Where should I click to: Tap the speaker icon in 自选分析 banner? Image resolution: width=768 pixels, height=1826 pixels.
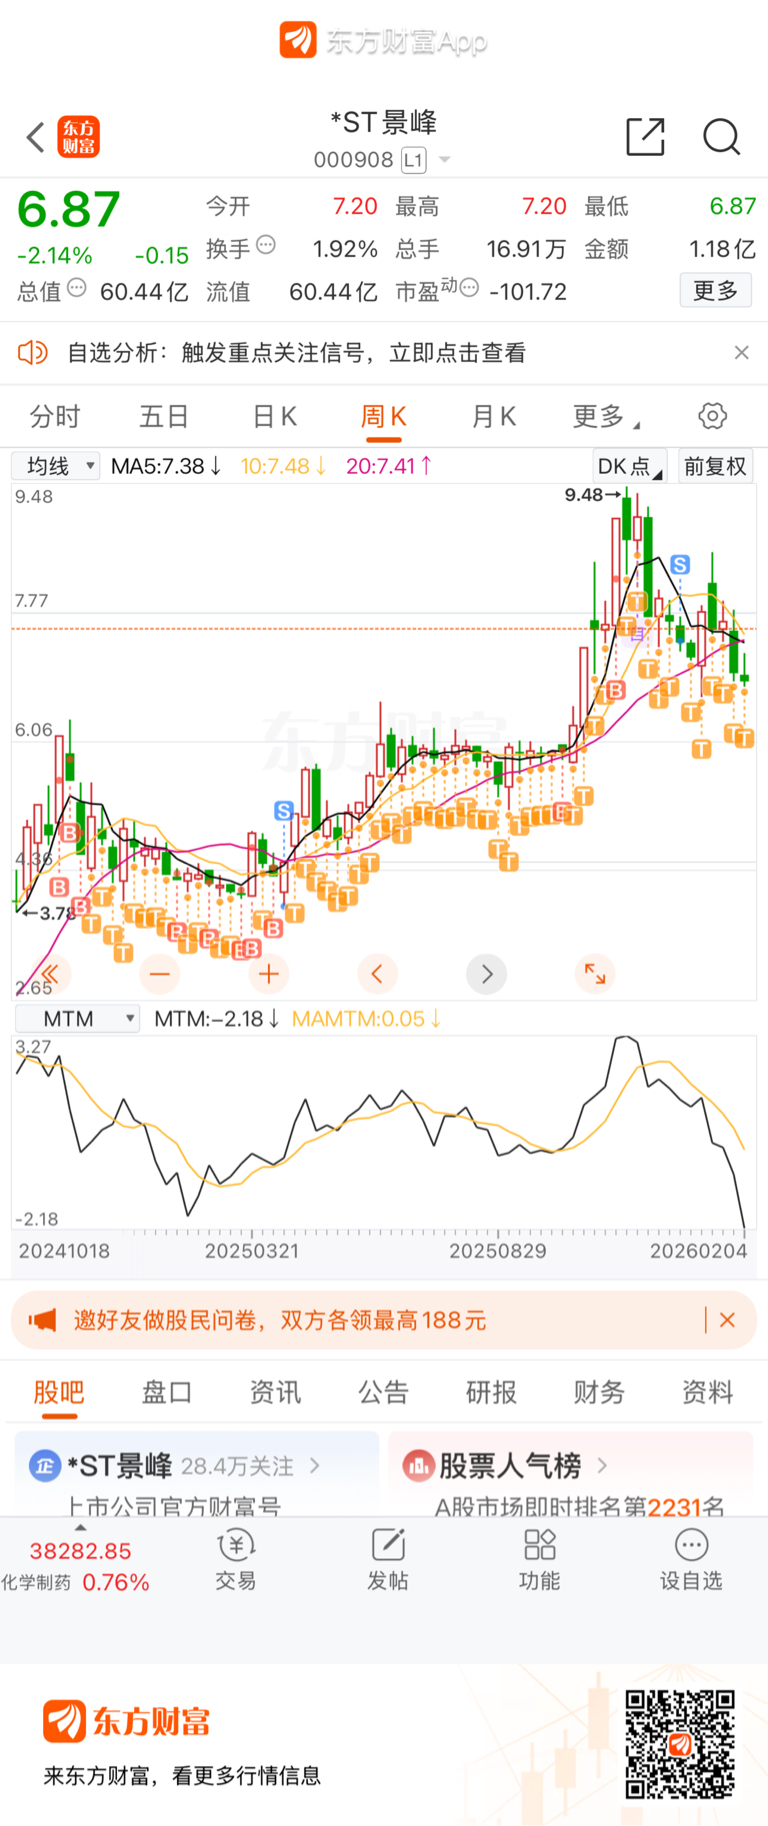tap(33, 352)
